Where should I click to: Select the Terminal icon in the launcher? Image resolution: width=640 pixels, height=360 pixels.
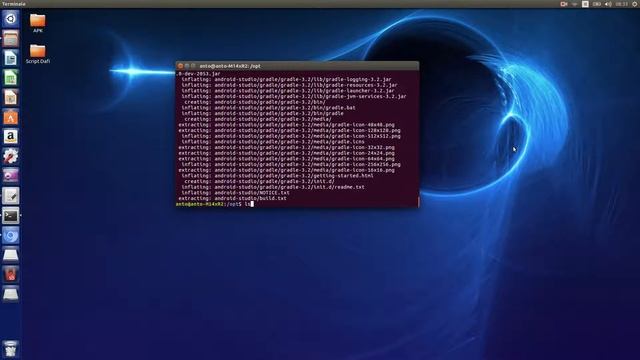pyautogui.click(x=11, y=216)
